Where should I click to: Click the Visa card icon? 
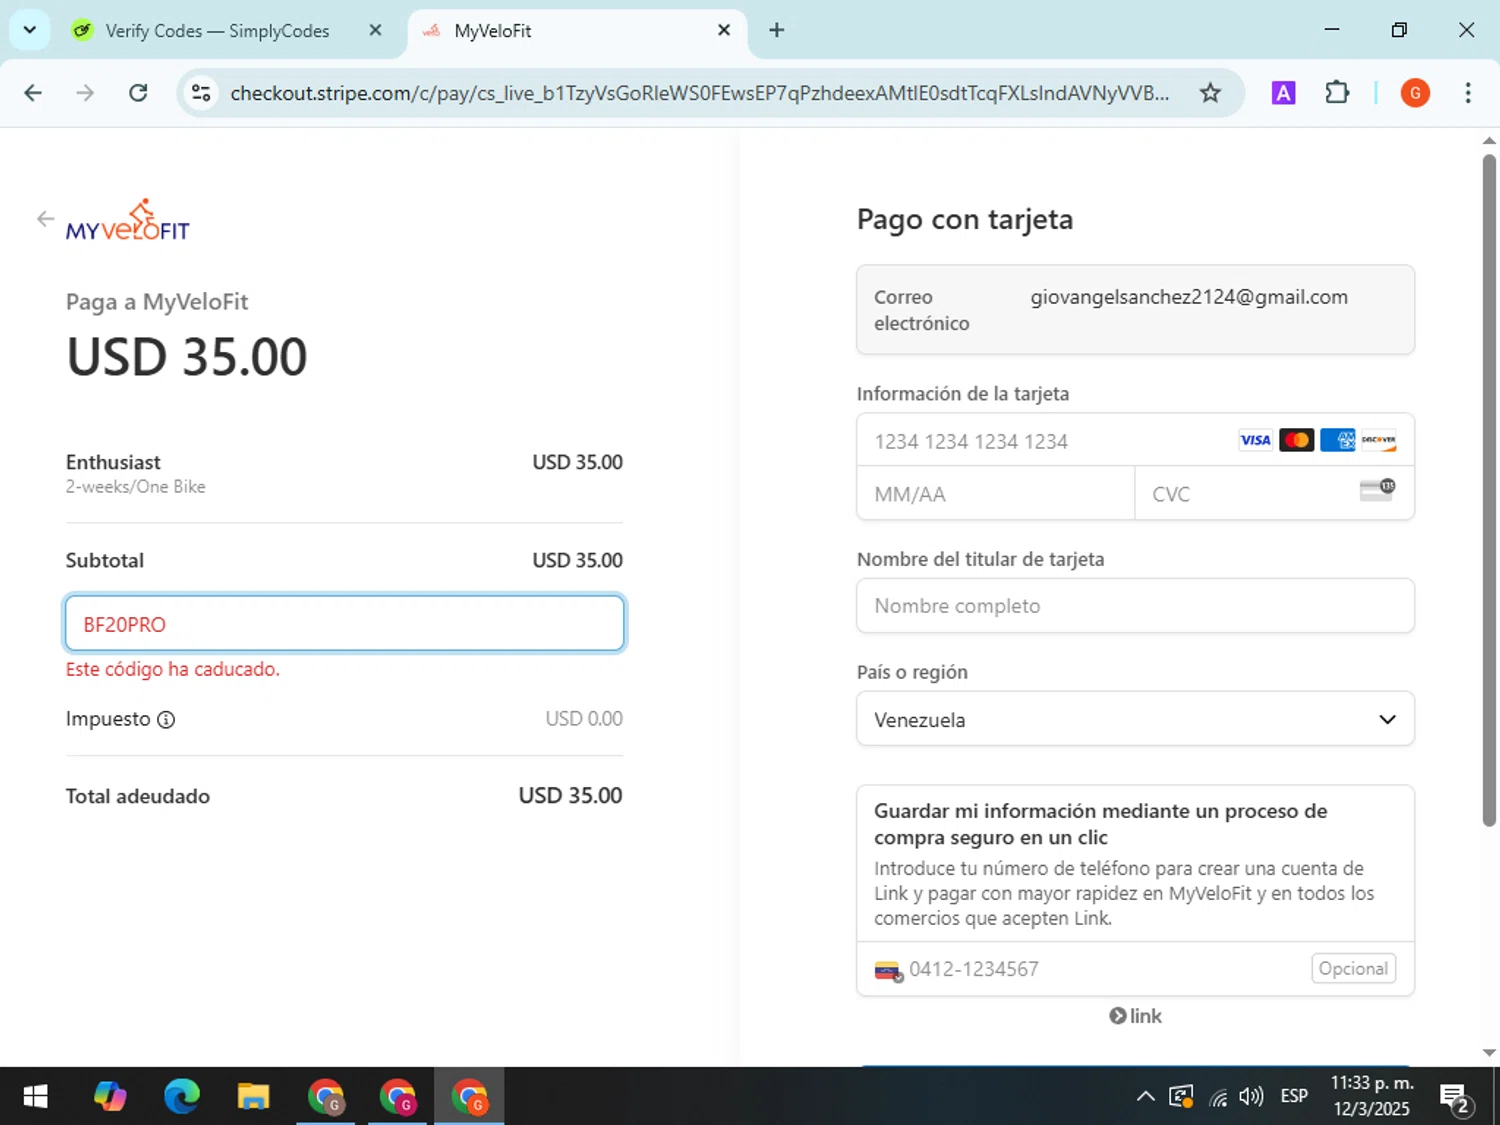(x=1255, y=440)
